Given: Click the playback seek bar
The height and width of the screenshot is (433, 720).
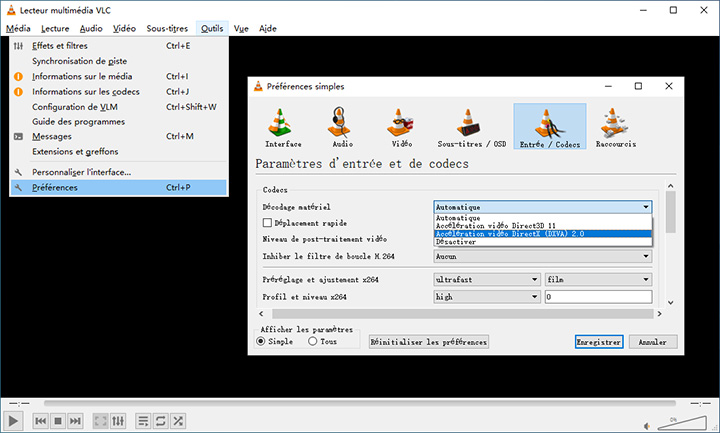Looking at the screenshot, I should [x=360, y=403].
